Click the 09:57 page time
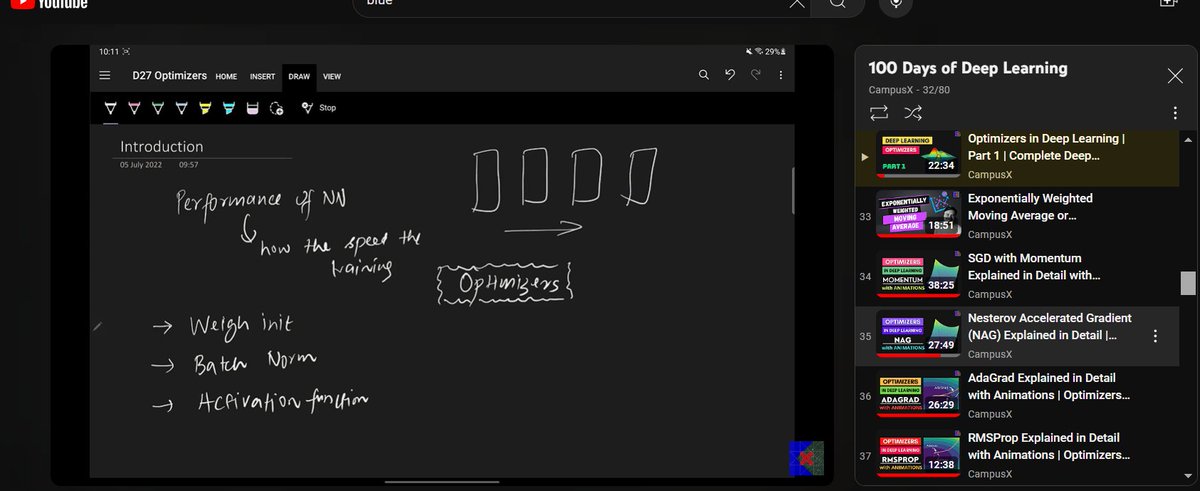1200x491 pixels. [188, 164]
